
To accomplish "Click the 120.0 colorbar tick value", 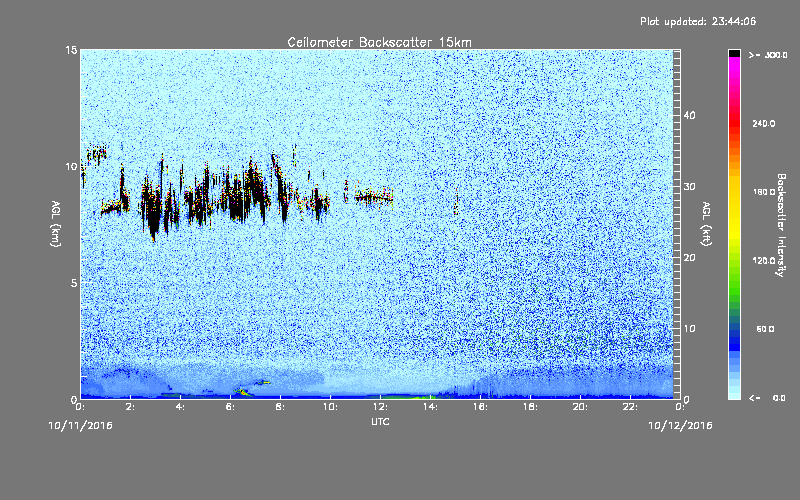I will pyautogui.click(x=764, y=261).
